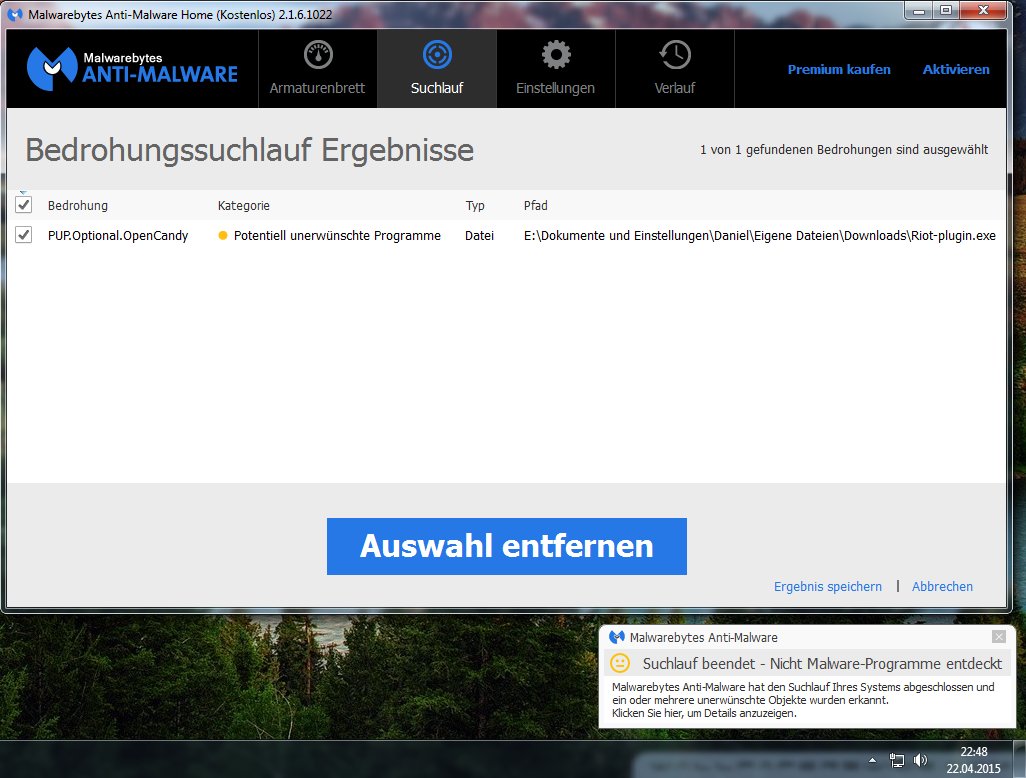1026x778 pixels.
Task: Click the Aktivieren link
Action: [x=956, y=69]
